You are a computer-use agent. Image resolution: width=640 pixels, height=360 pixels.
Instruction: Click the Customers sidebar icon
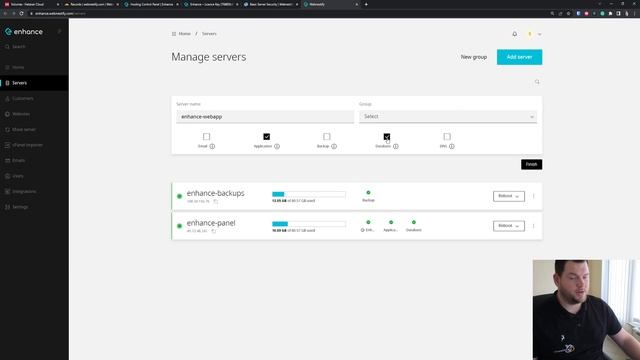[x=7, y=98]
